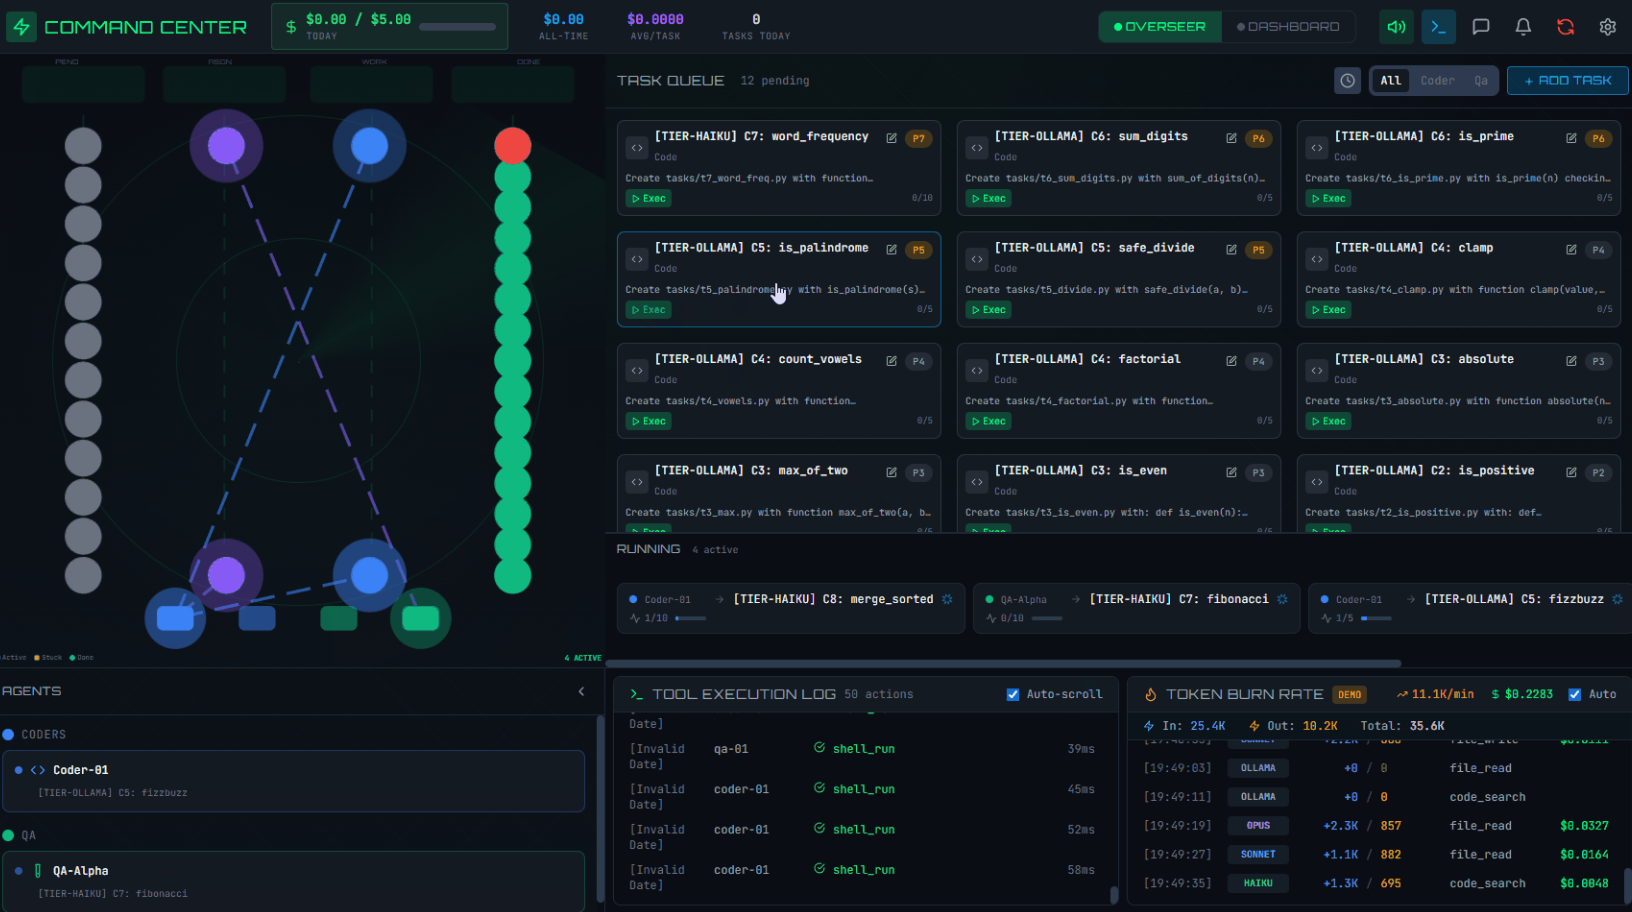Screen dimensions: 1632x912
Task: Filter task queue by All
Action: click(x=1391, y=81)
